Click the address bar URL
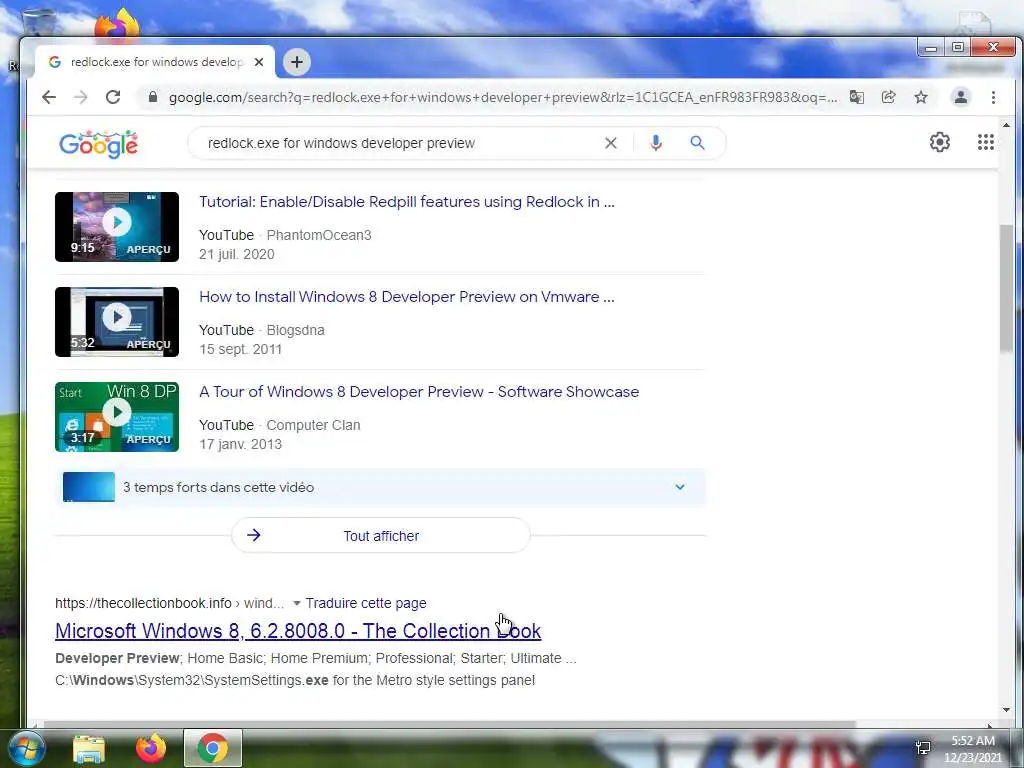The image size is (1024, 768). coord(502,97)
